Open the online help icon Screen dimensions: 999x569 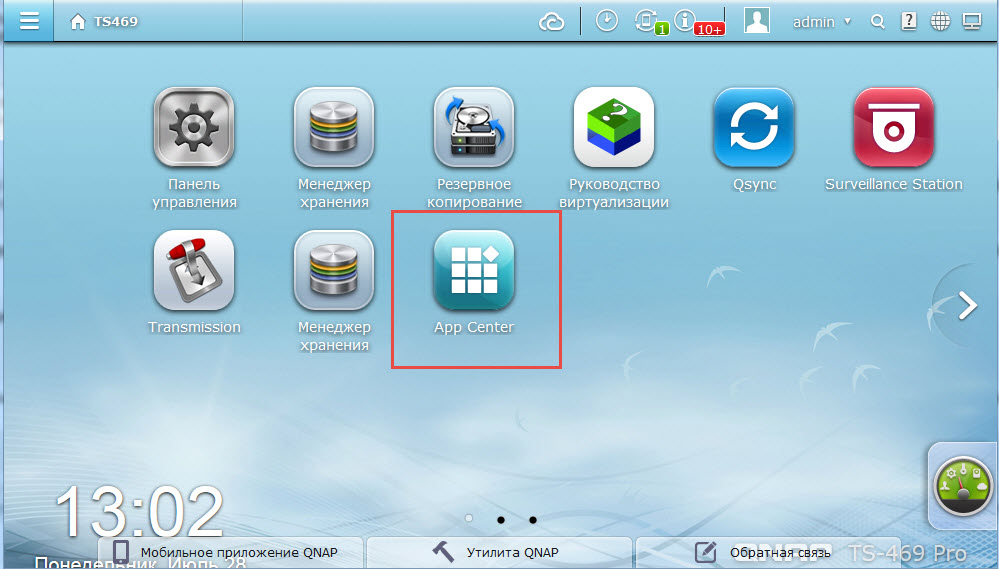909,21
